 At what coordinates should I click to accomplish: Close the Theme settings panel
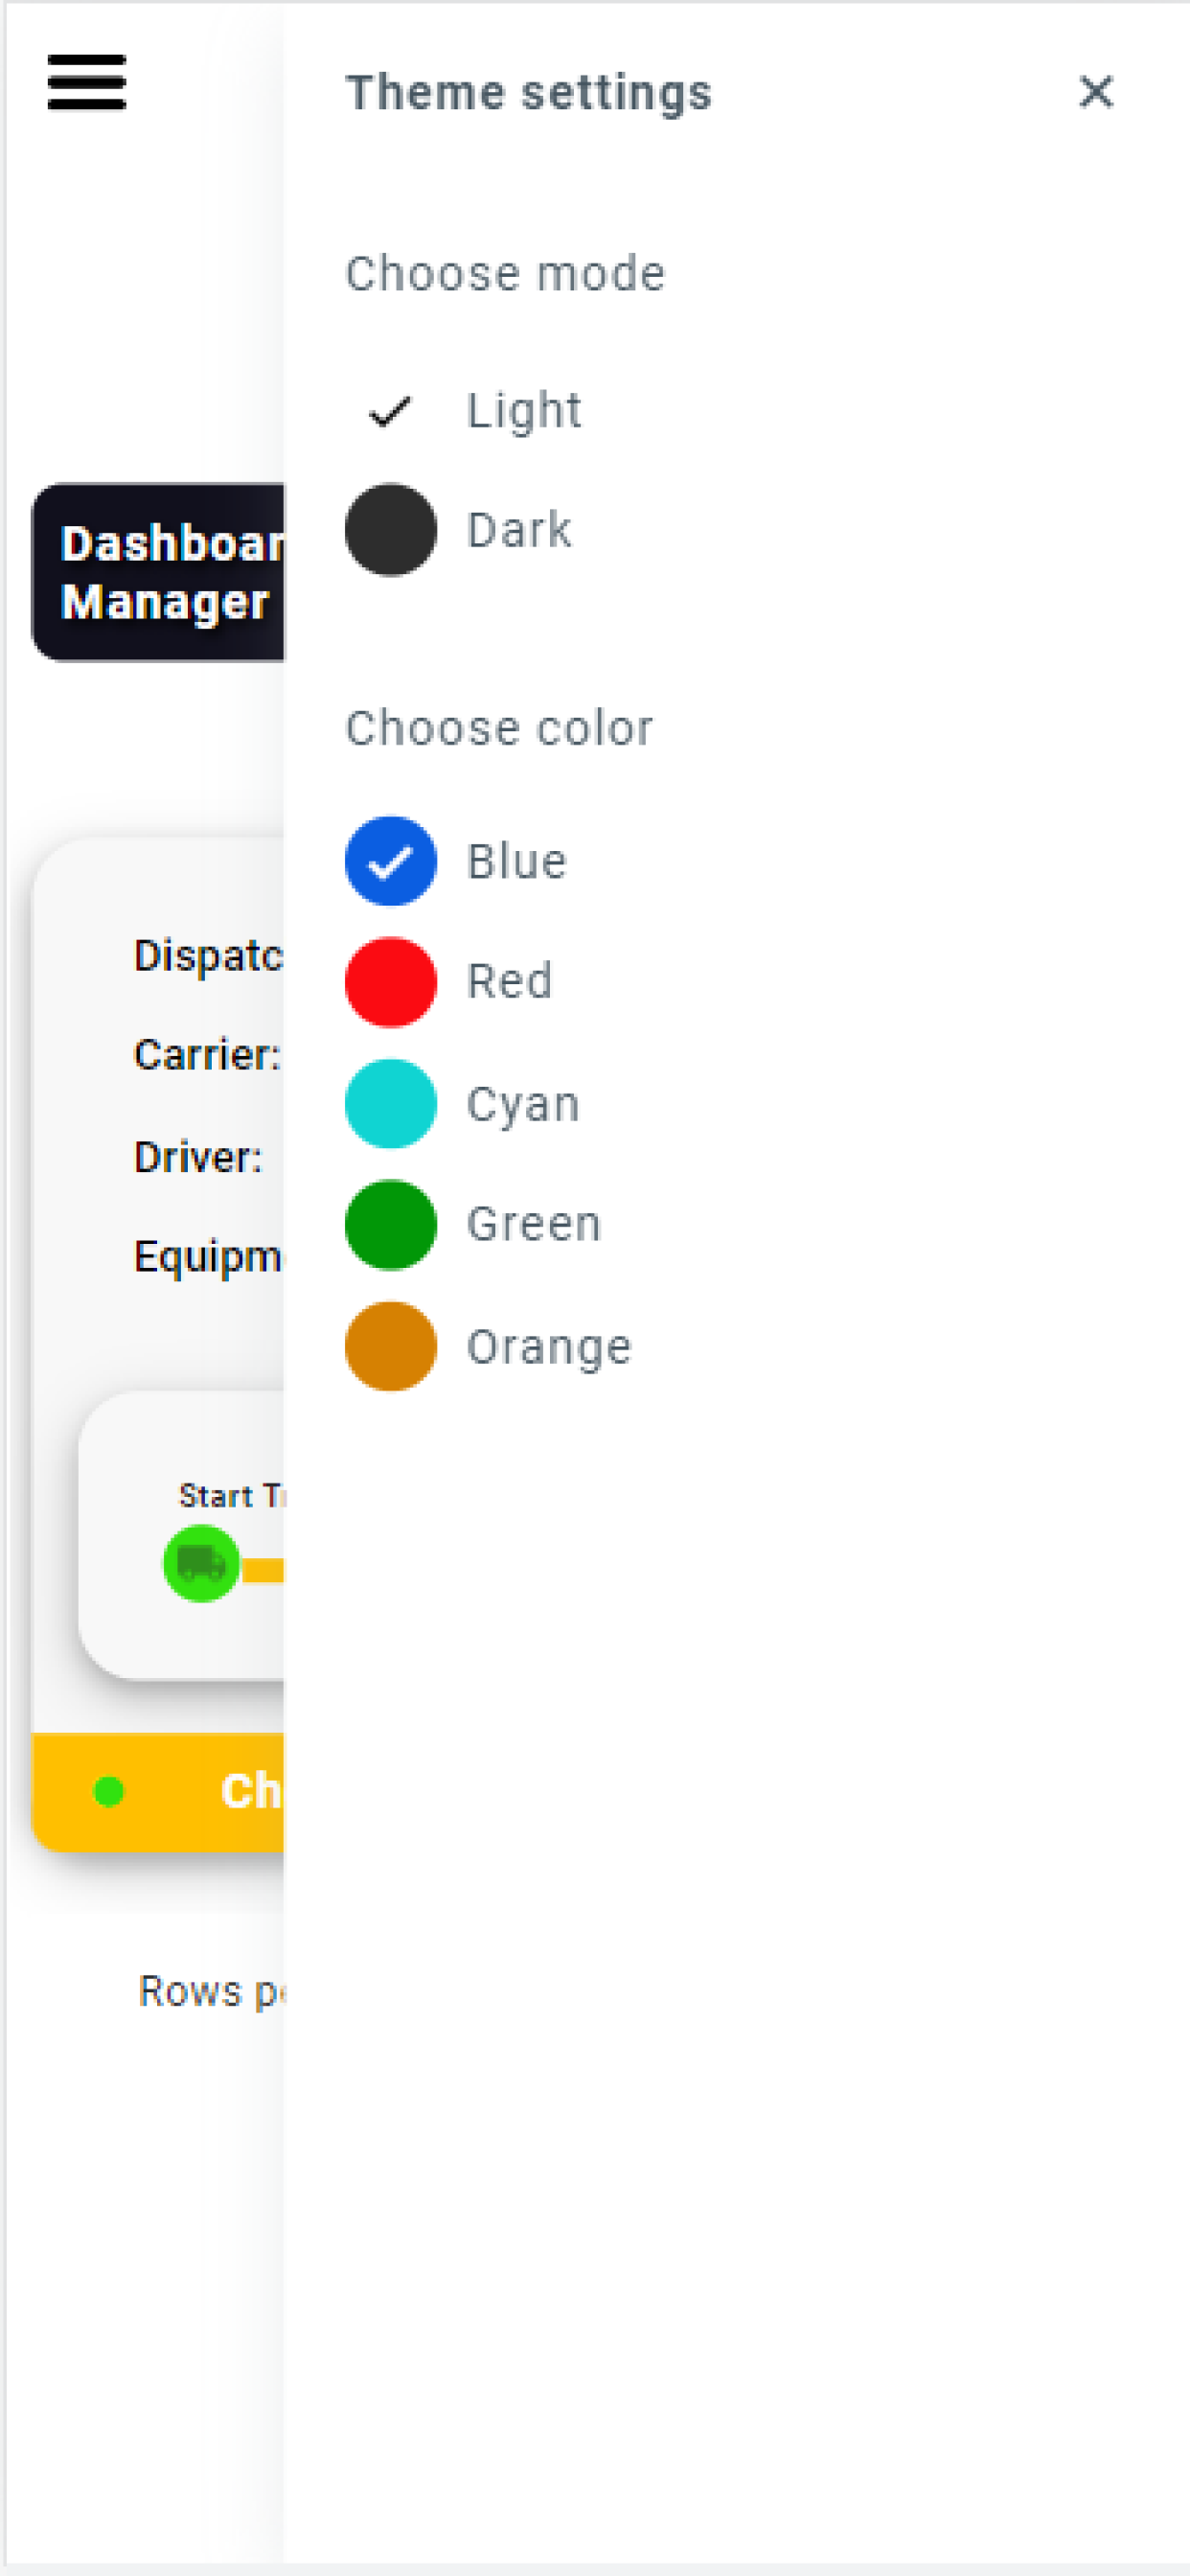tap(1096, 92)
